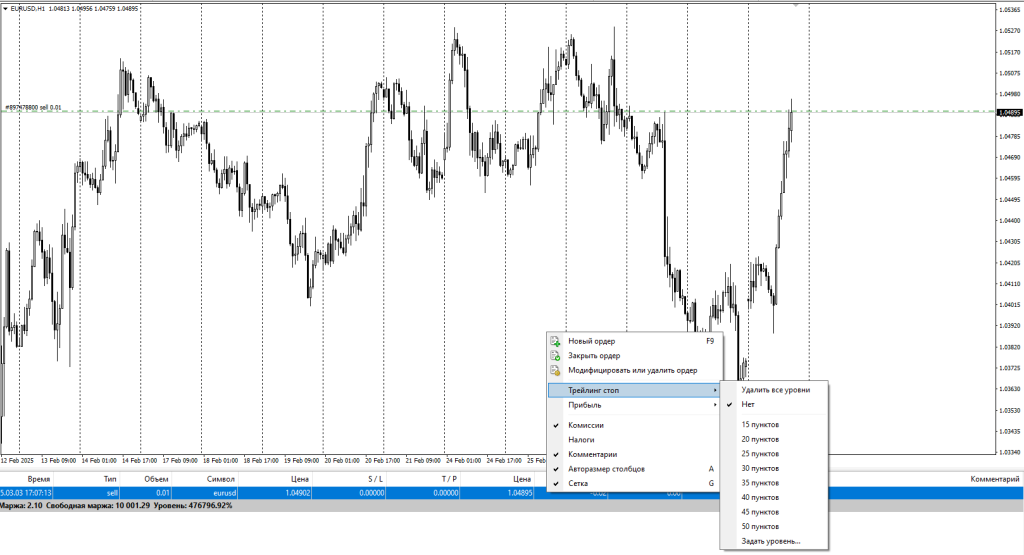Choose 50 пунктов trailing stop level
The image size is (1024, 555).
760,526
